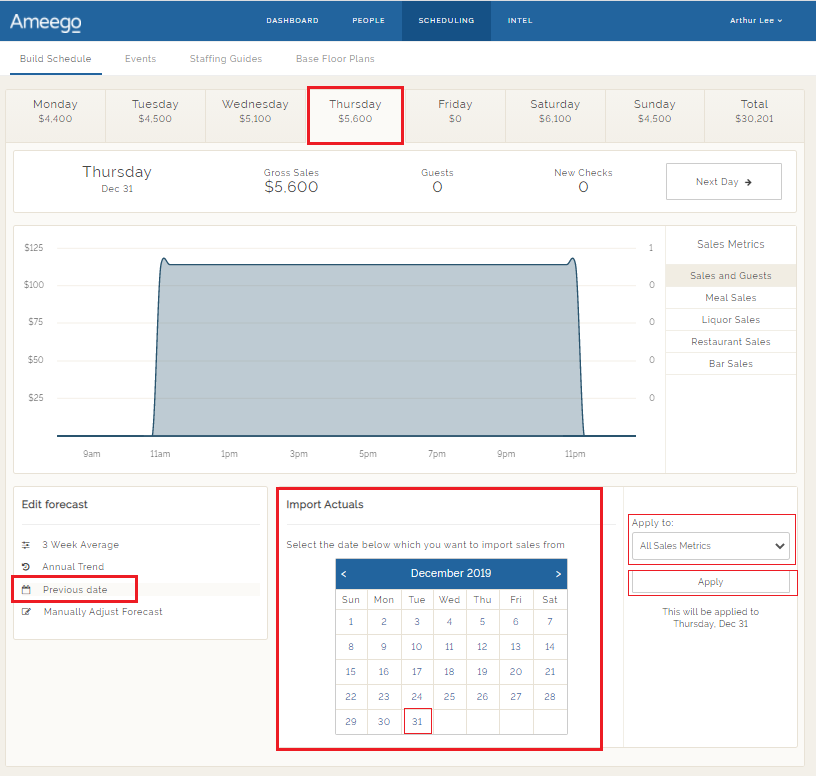Screen dimensions: 816x776
Task: Open the Staffing Guides tab
Action: pos(225,59)
